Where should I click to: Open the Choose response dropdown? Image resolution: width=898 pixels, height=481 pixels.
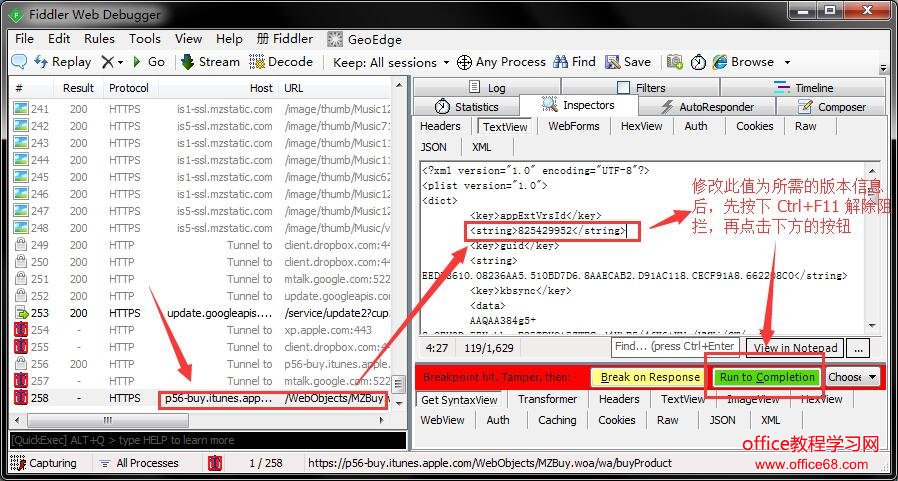pyautogui.click(x=853, y=377)
